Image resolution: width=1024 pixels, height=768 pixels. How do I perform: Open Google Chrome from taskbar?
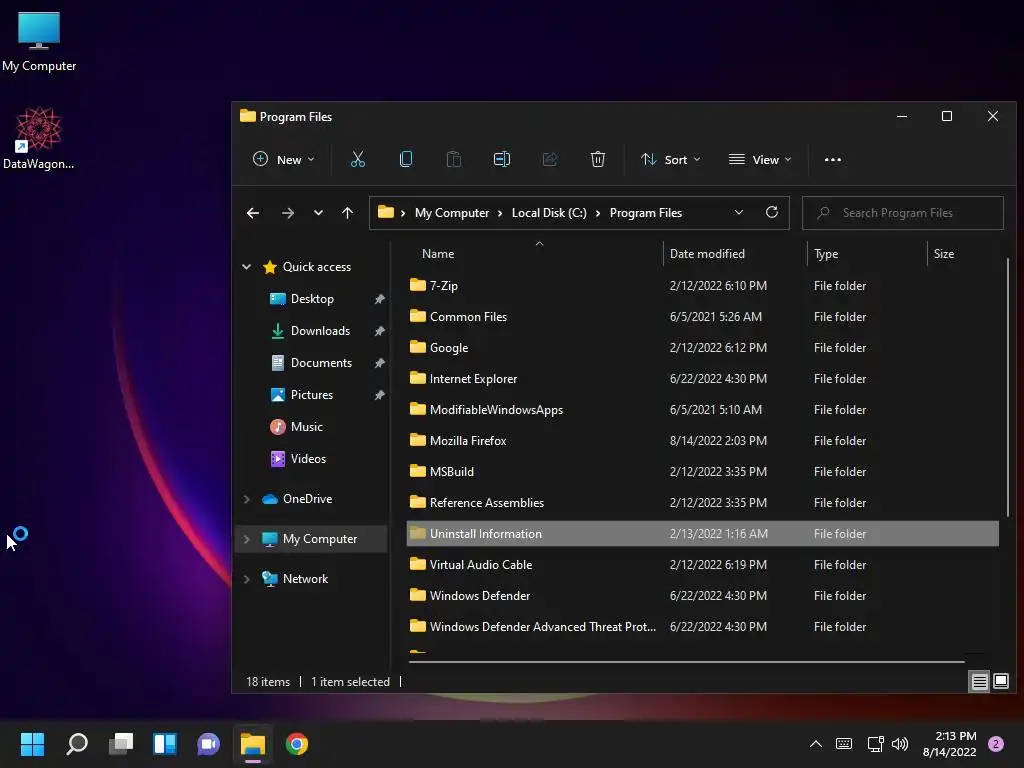[296, 744]
